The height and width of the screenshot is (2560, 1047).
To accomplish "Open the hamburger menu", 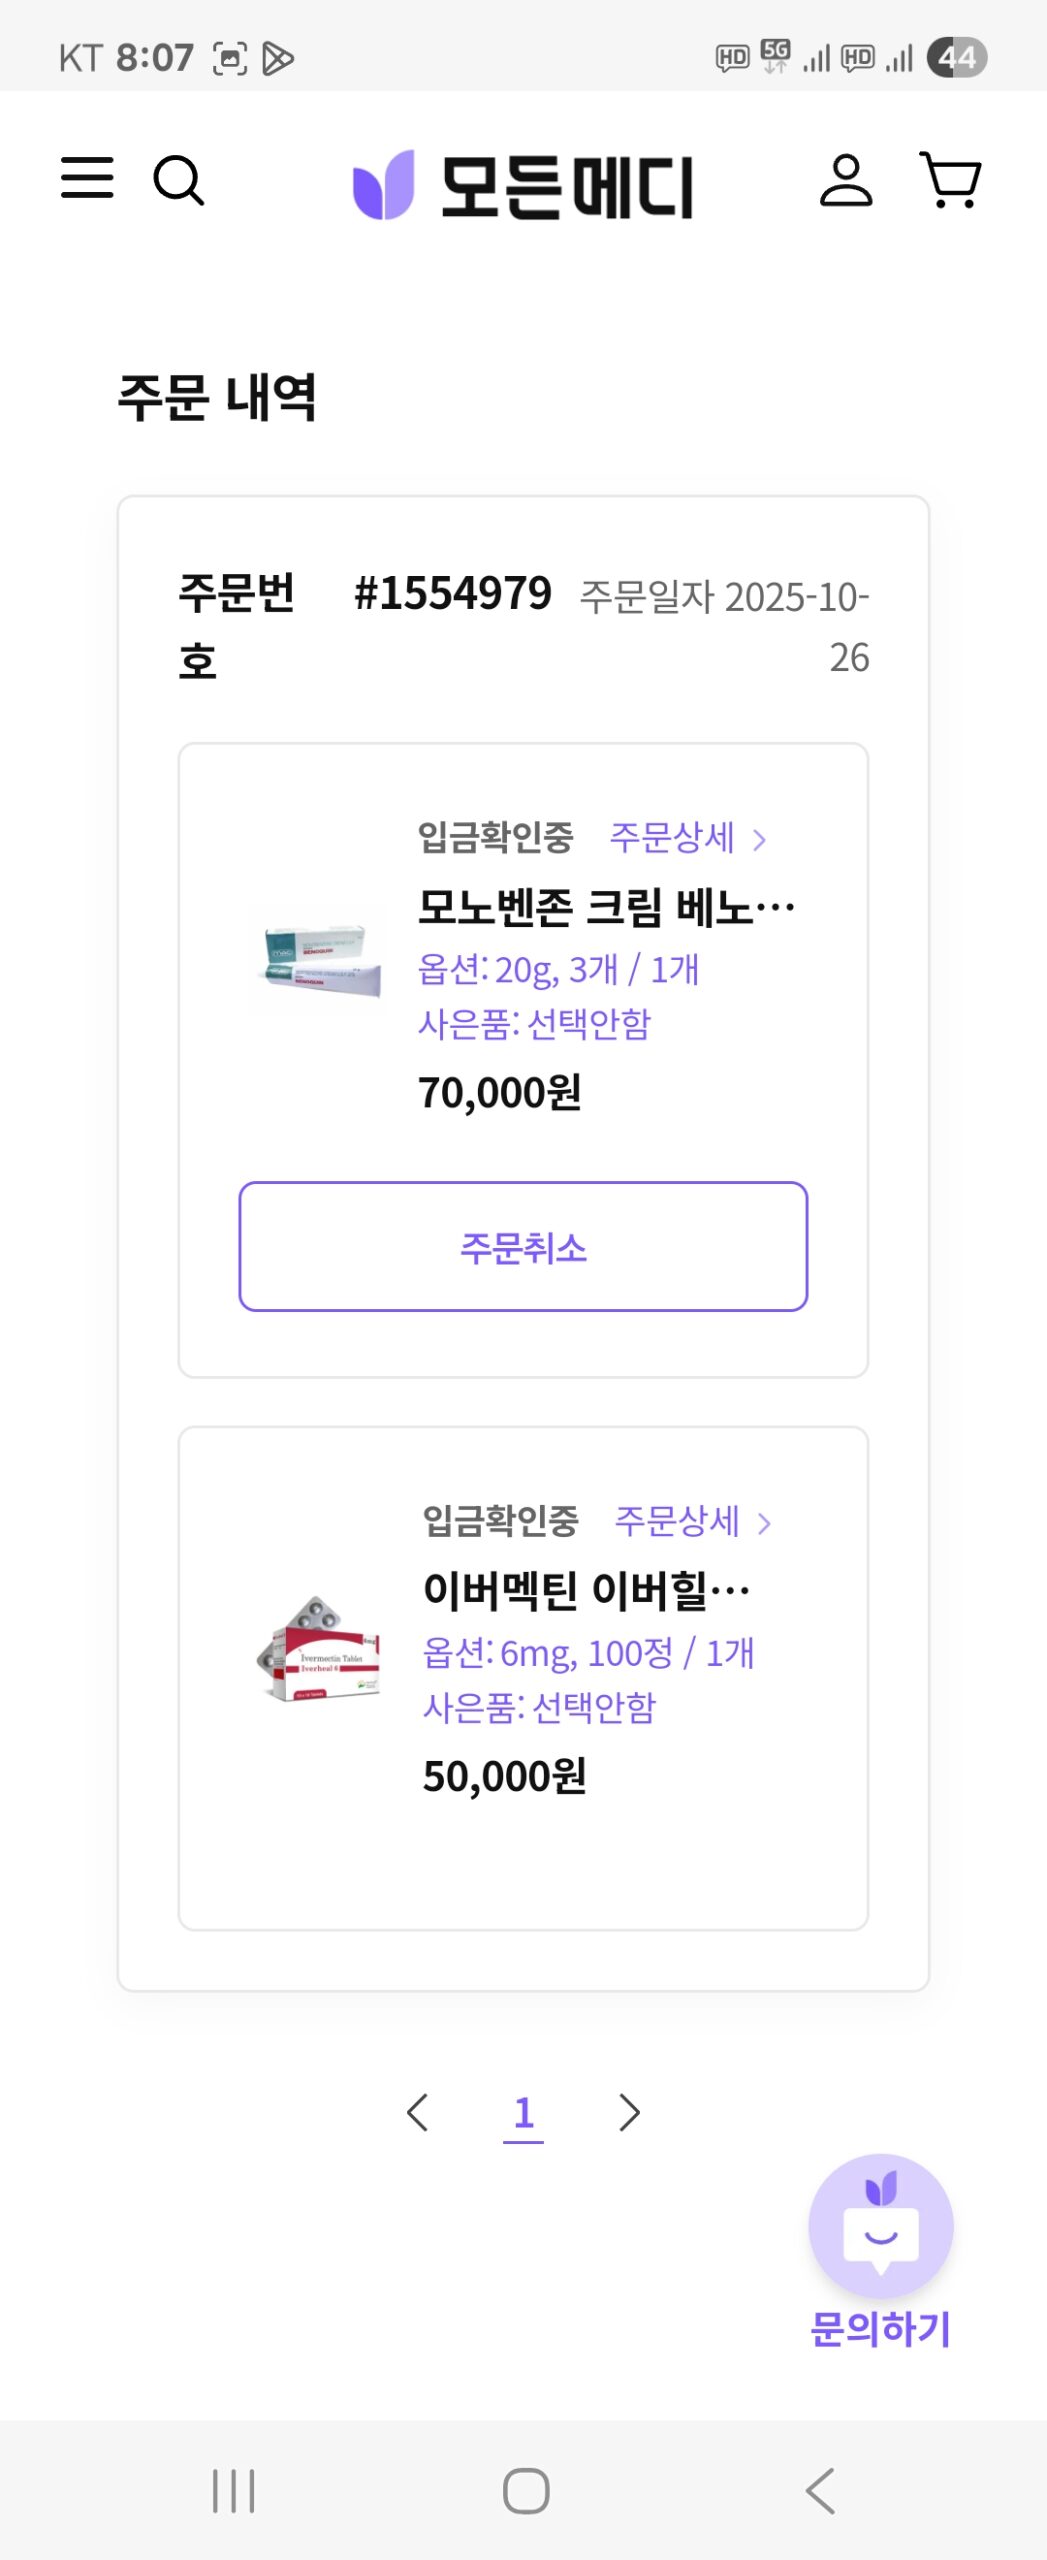I will (x=87, y=178).
